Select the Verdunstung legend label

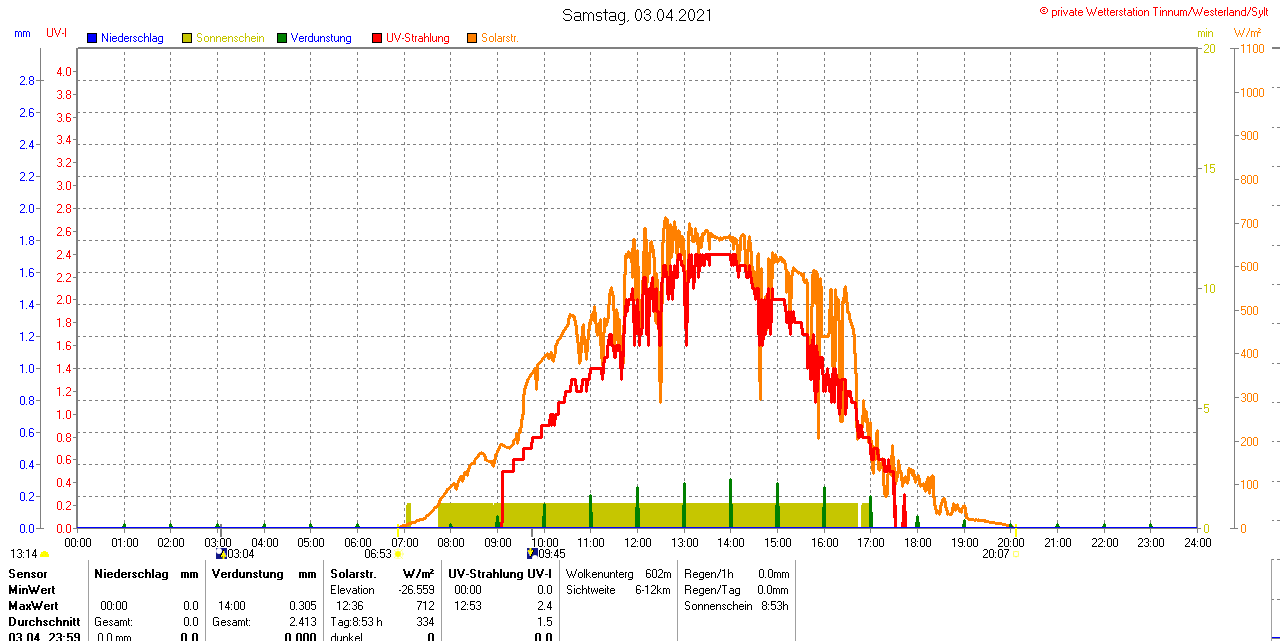(321, 38)
